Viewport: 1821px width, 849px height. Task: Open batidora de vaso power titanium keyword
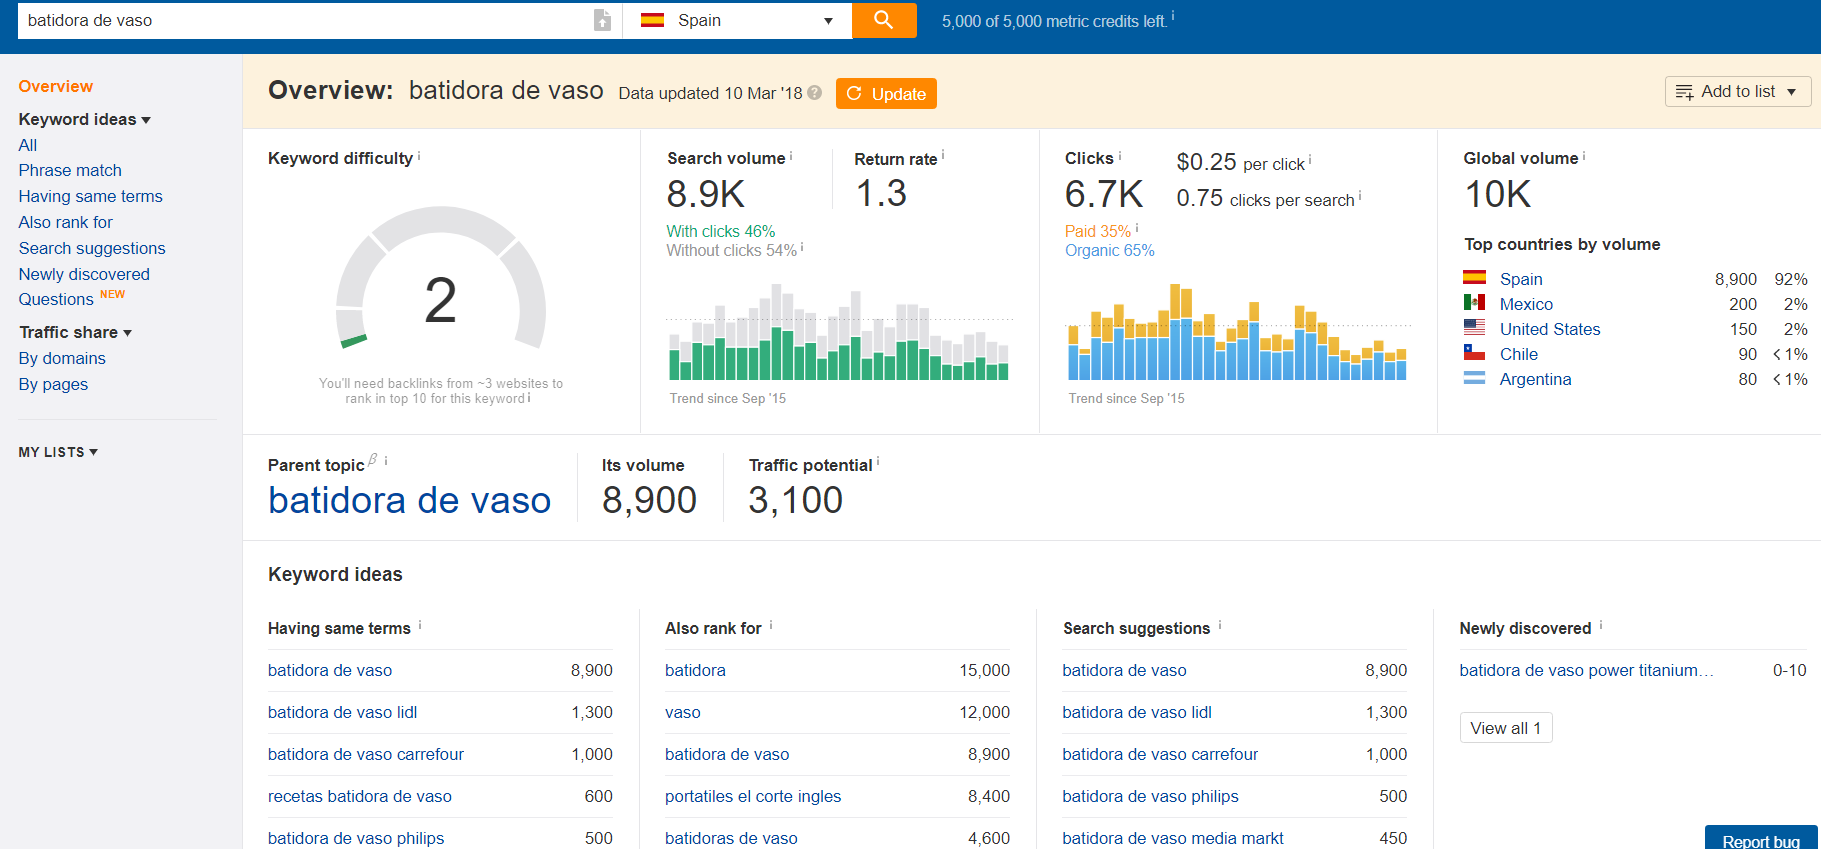(1587, 670)
